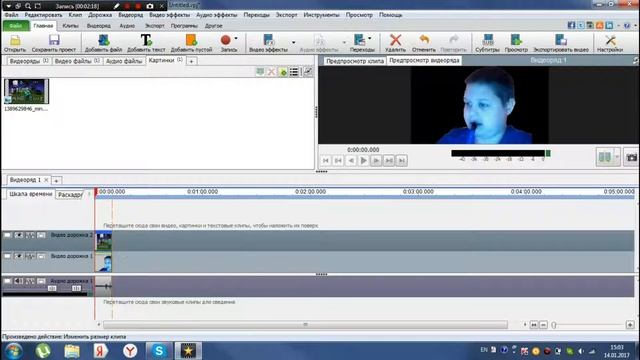640x360 pixels.
Task: Click the Просмотр preview toolbar icon
Action: [516, 43]
